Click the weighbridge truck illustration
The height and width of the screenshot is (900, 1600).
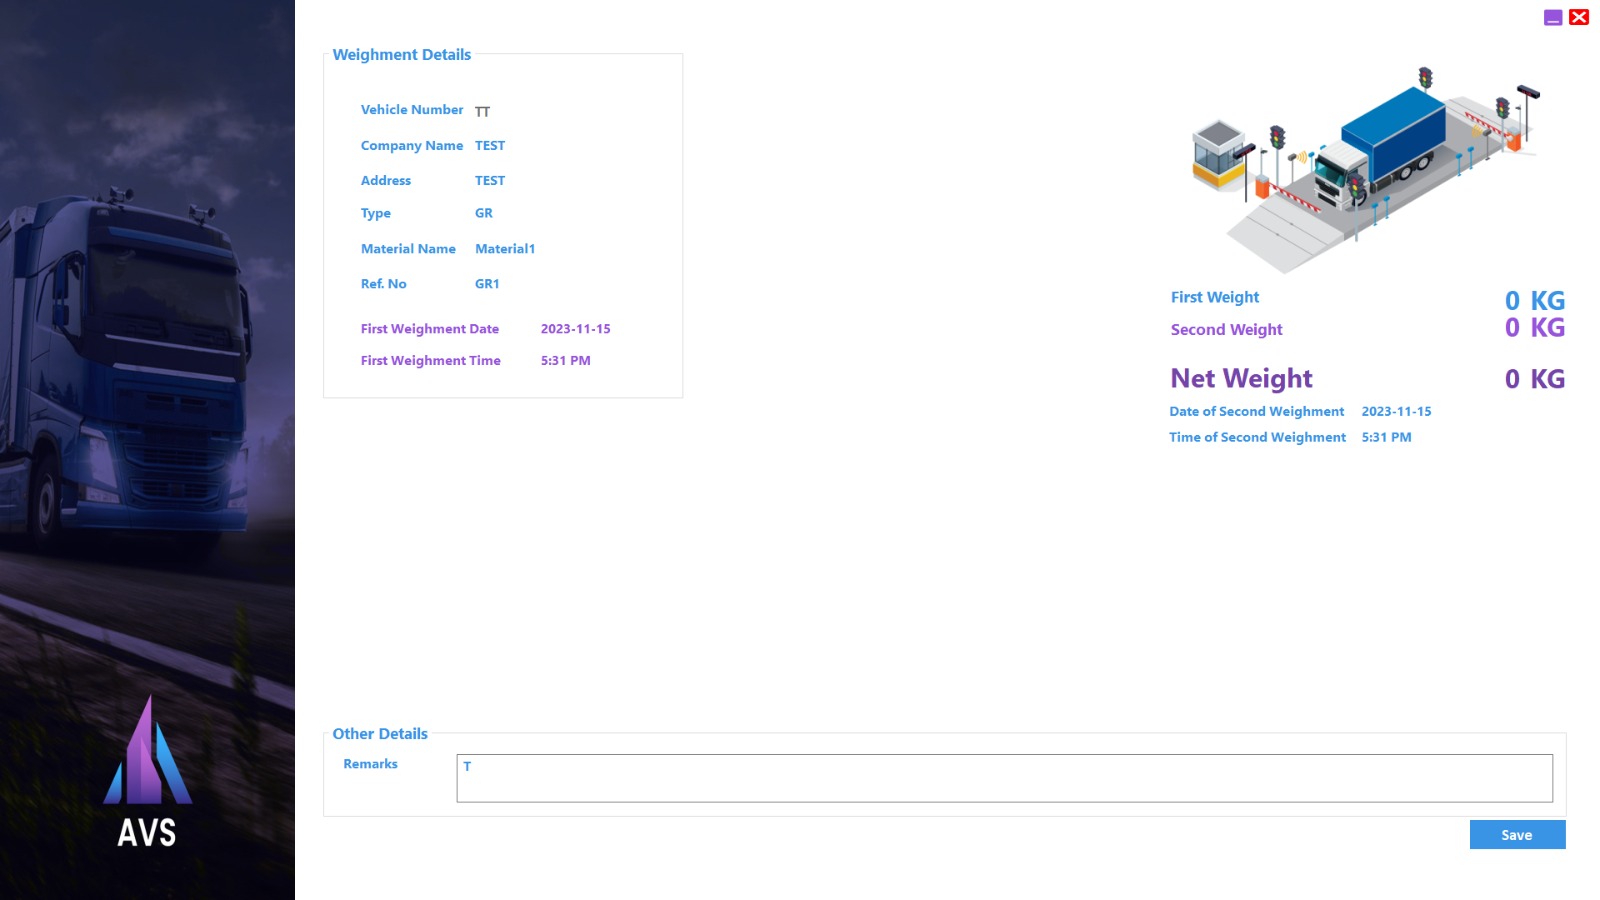[1366, 170]
